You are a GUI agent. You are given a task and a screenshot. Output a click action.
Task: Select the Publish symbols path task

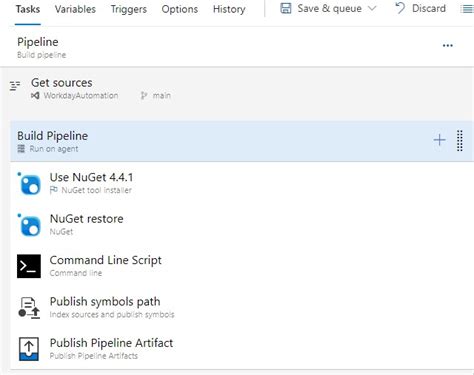[x=242, y=307]
